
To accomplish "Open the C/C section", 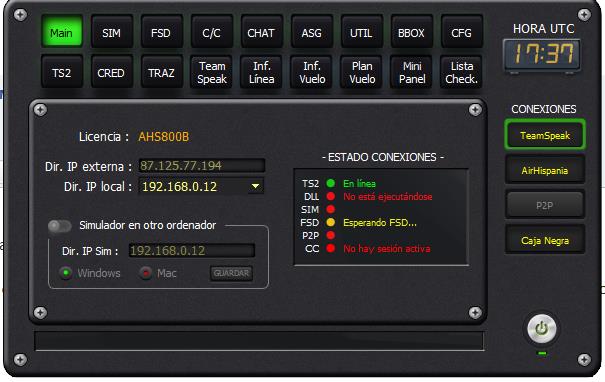I will [x=211, y=32].
